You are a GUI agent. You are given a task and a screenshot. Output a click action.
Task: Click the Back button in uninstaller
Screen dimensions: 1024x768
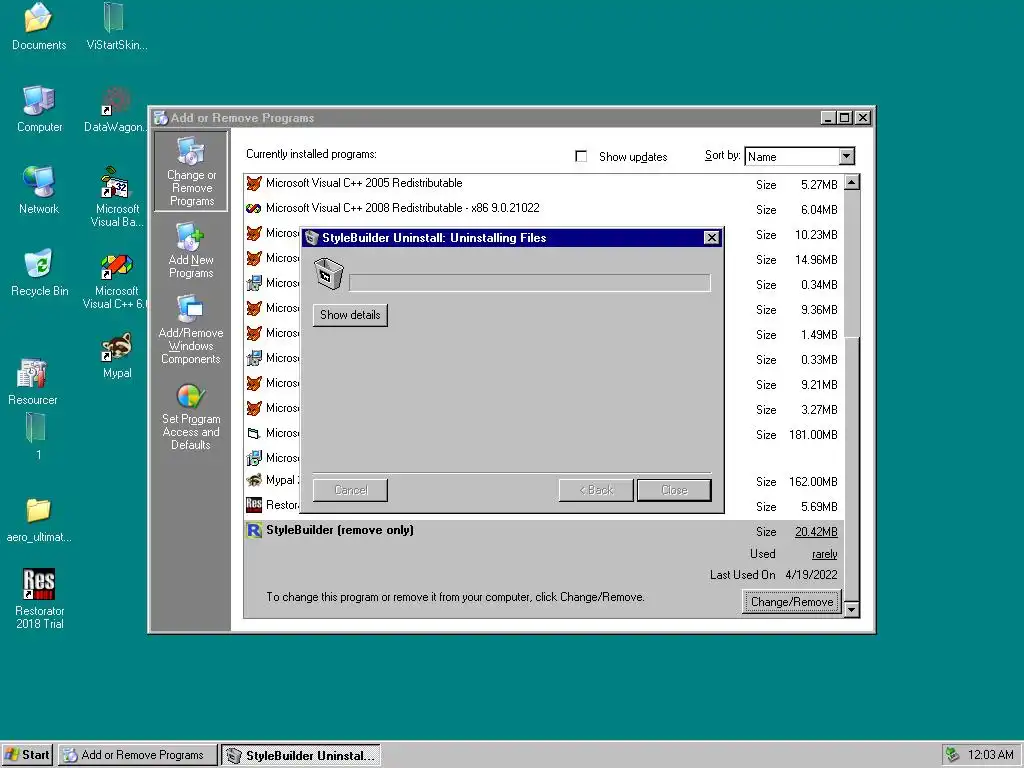tap(596, 490)
